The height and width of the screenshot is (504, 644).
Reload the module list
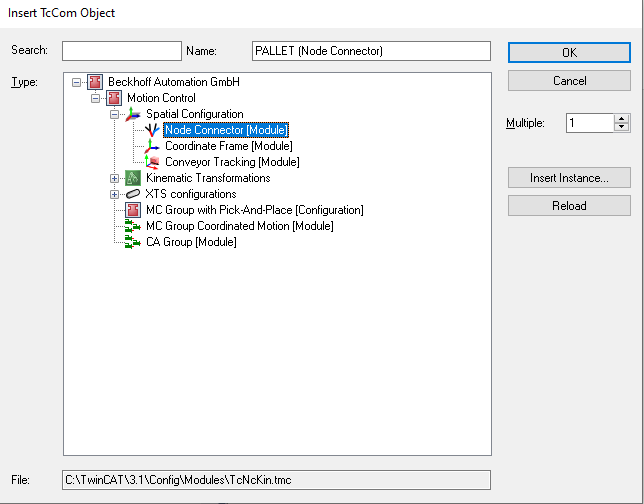tap(569, 205)
